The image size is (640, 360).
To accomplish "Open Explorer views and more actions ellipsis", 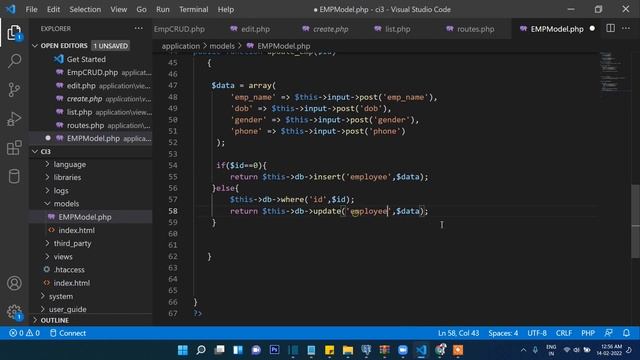I will pyautogui.click(x=139, y=29).
